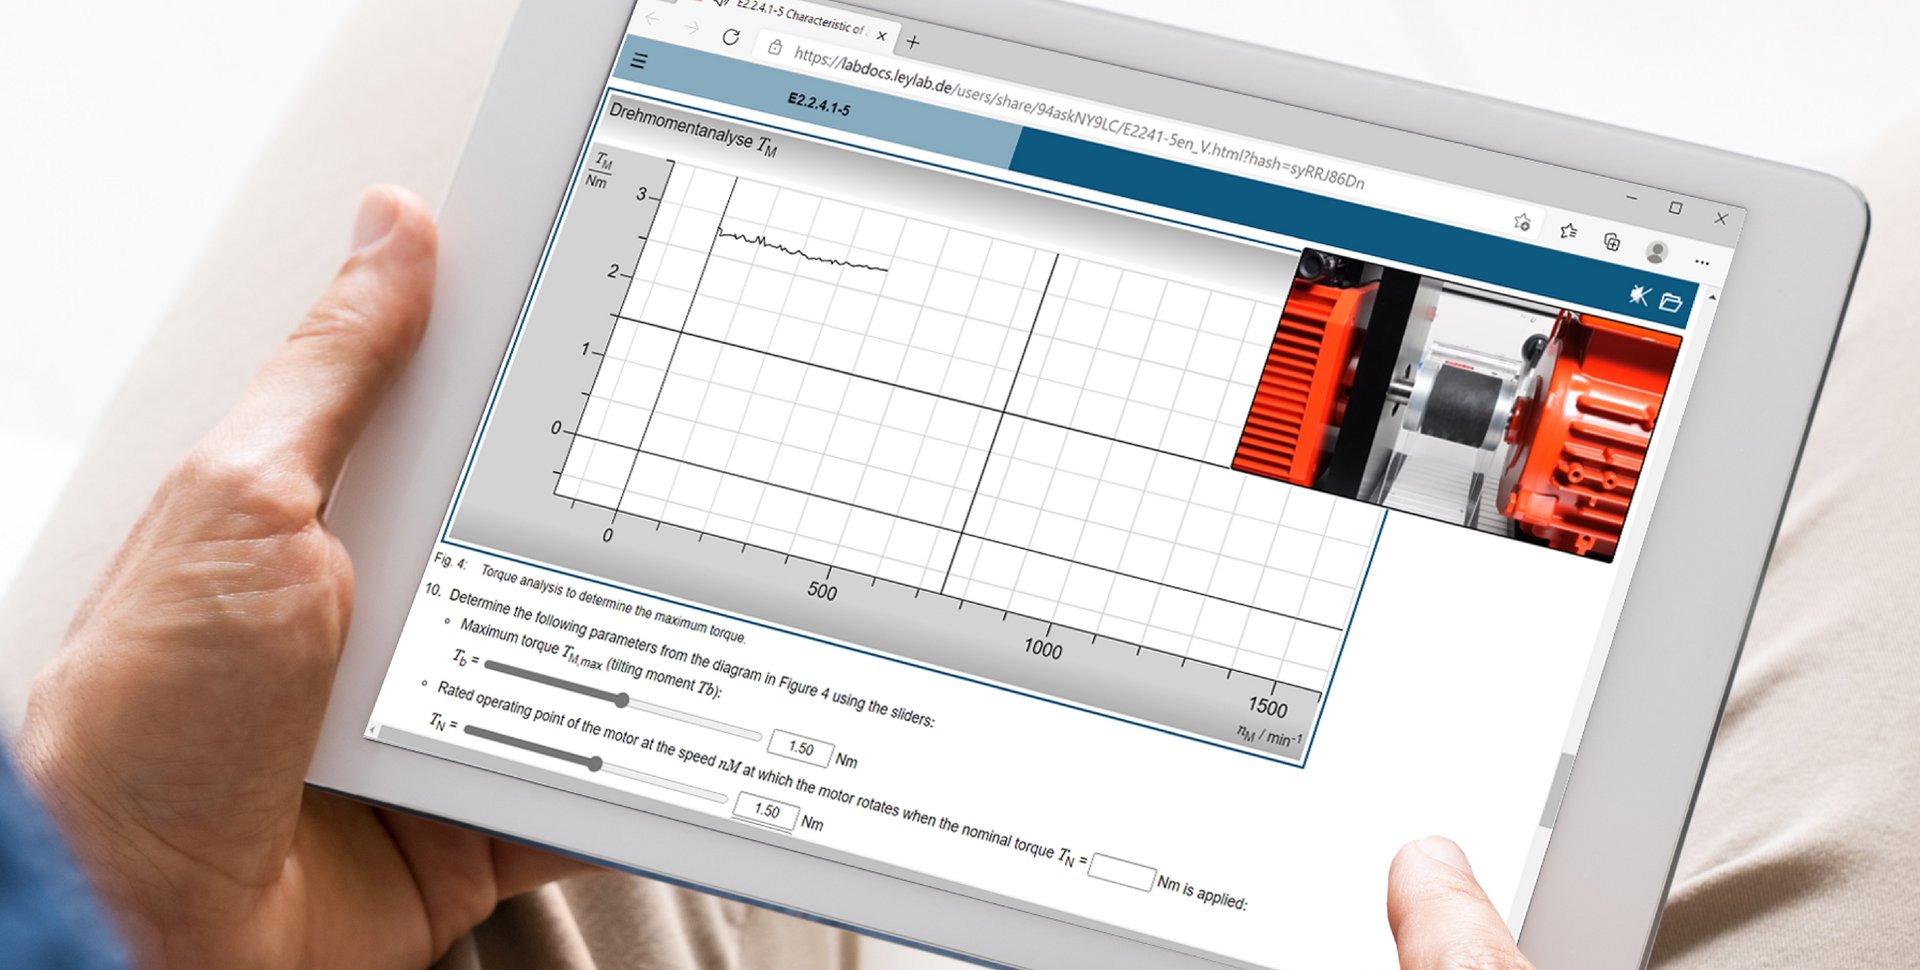Adjust the TN nominal torque slider handle
Image resolution: width=1920 pixels, height=970 pixels.
[x=595, y=764]
